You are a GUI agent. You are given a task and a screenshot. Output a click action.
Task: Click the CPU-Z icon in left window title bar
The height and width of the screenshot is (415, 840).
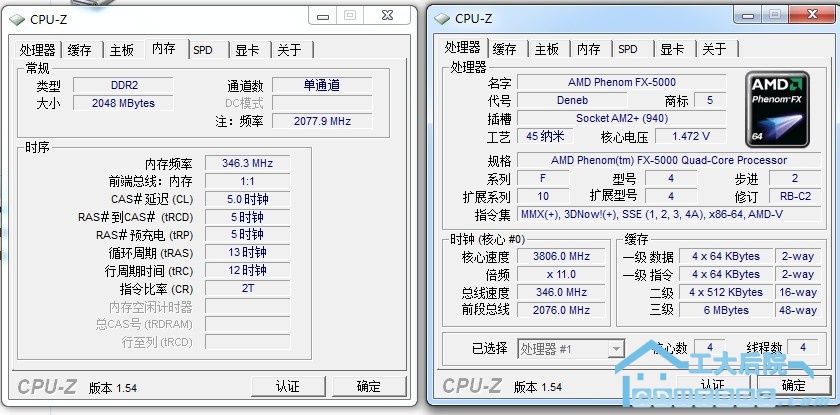[17, 20]
